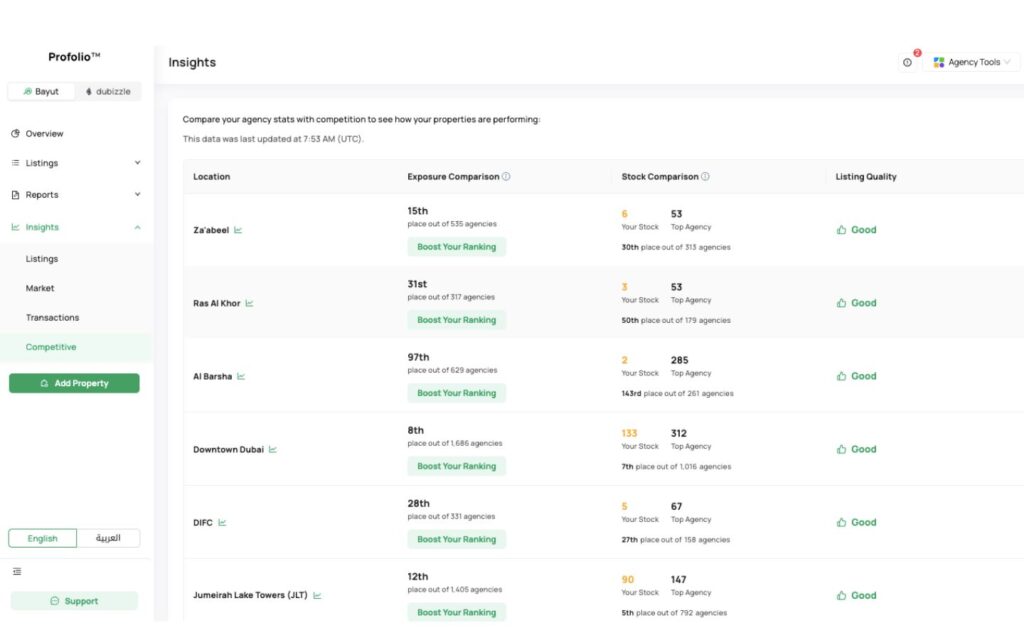The height and width of the screenshot is (640, 1024).
Task: Click Exposure Comparison info icon
Action: coord(506,176)
